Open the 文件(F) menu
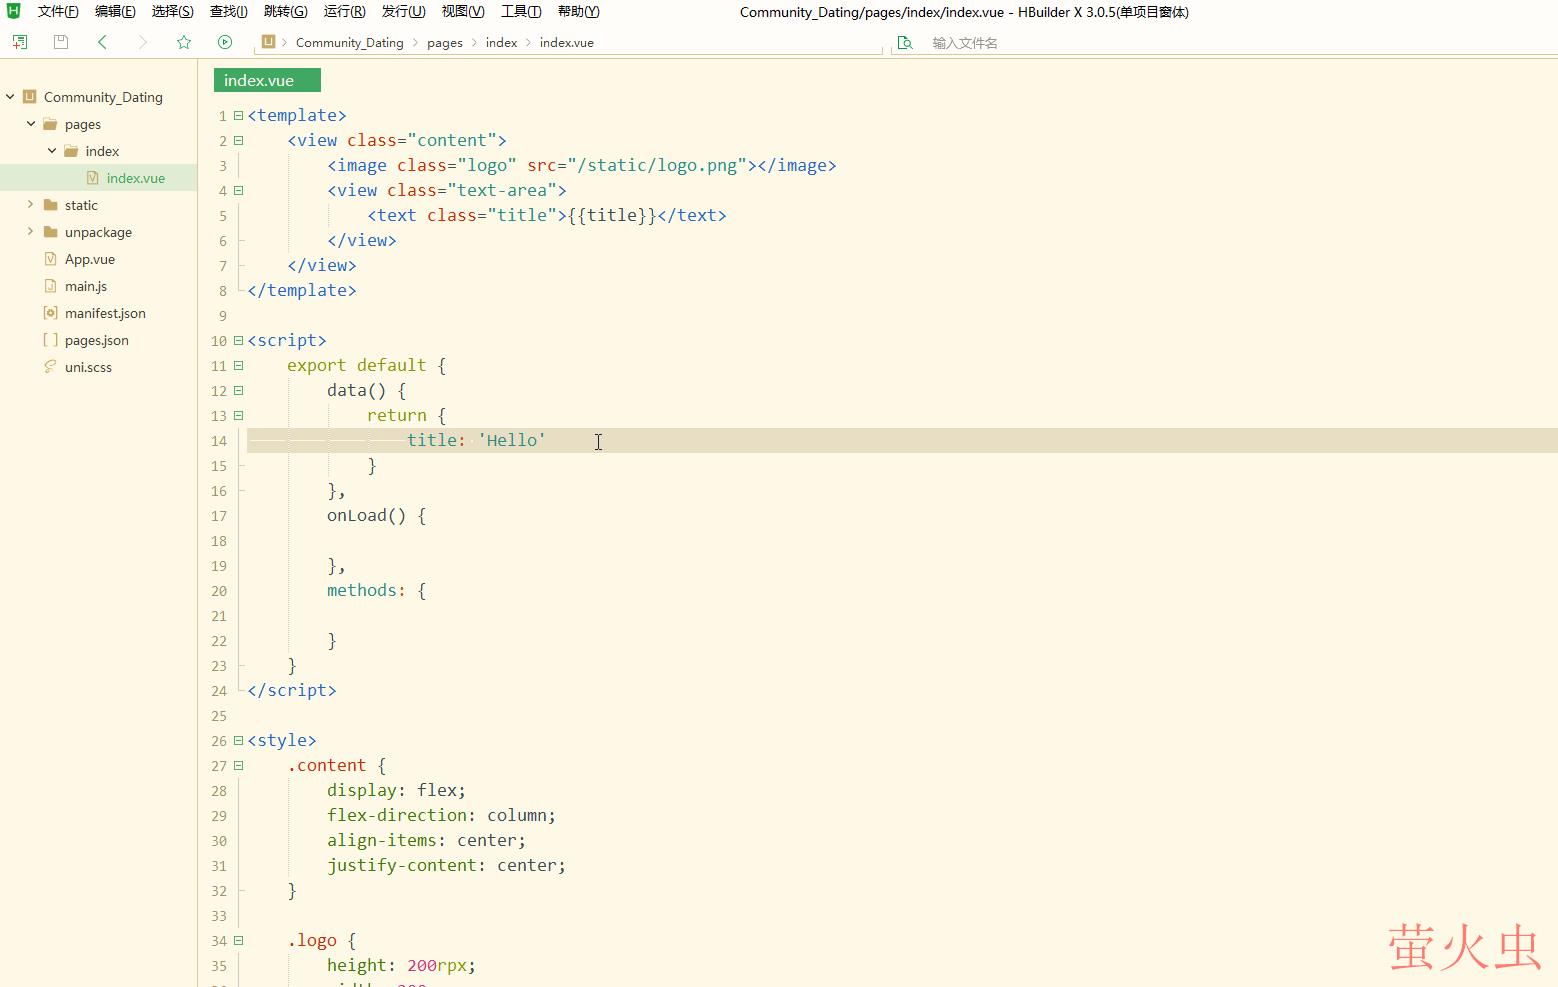 [x=58, y=12]
